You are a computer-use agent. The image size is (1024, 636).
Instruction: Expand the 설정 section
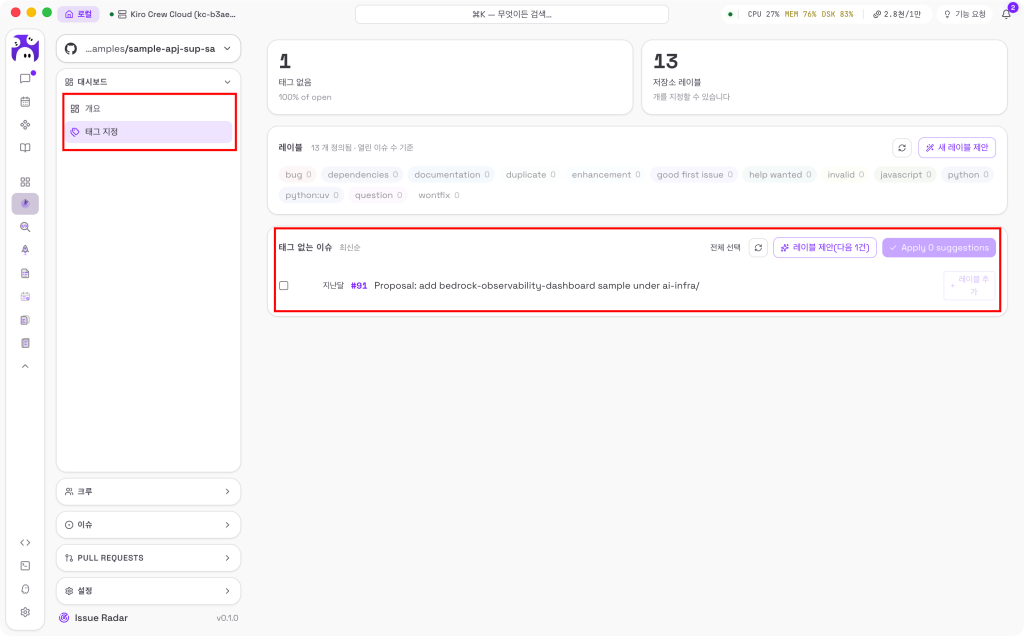tap(148, 591)
